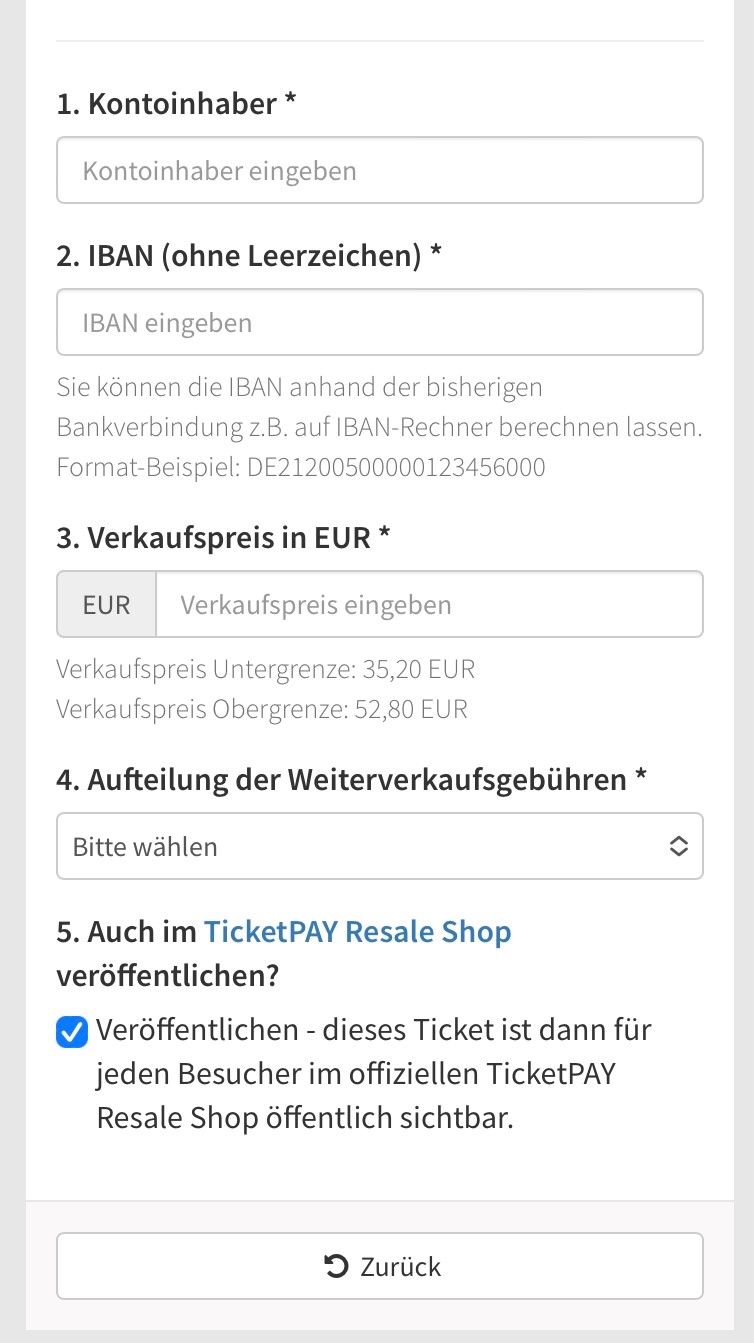This screenshot has width=754, height=1343.
Task: Focus the IBAN eingeben input field
Action: [379, 322]
